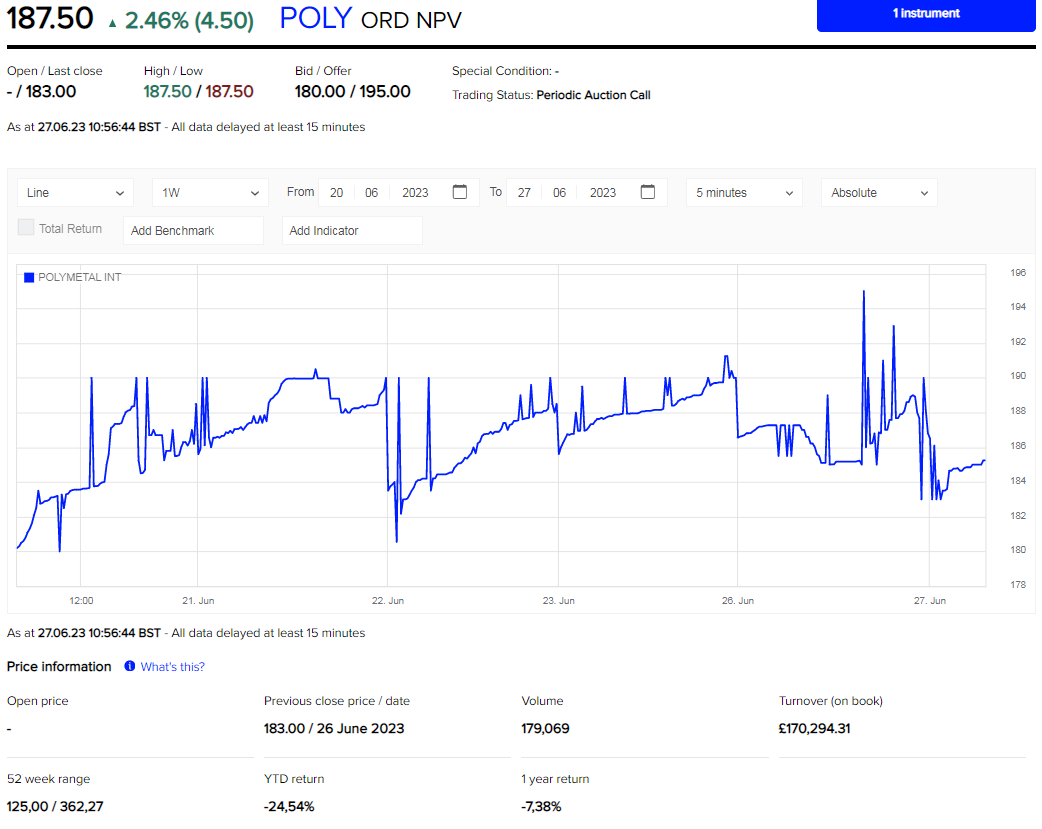
Task: Select the From day field showing 20
Action: [x=336, y=193]
